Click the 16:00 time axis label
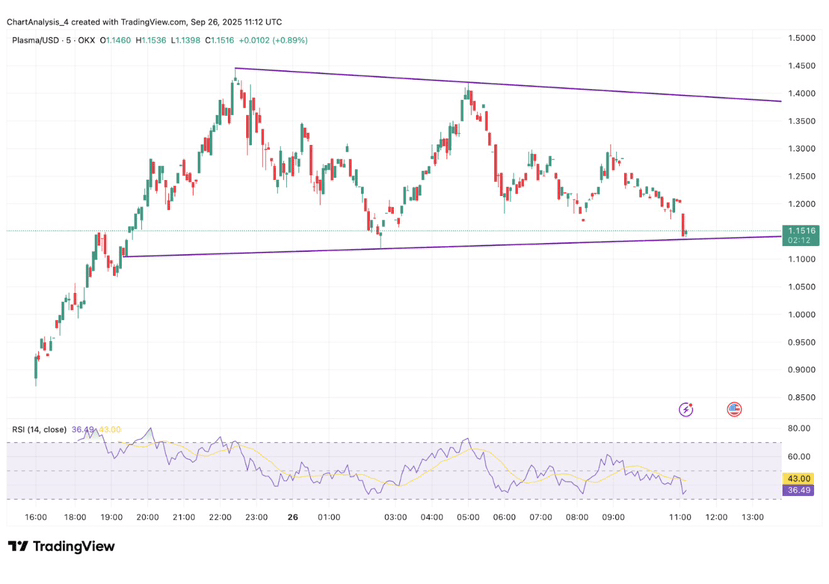The width and height of the screenshot is (829, 584). pos(35,517)
